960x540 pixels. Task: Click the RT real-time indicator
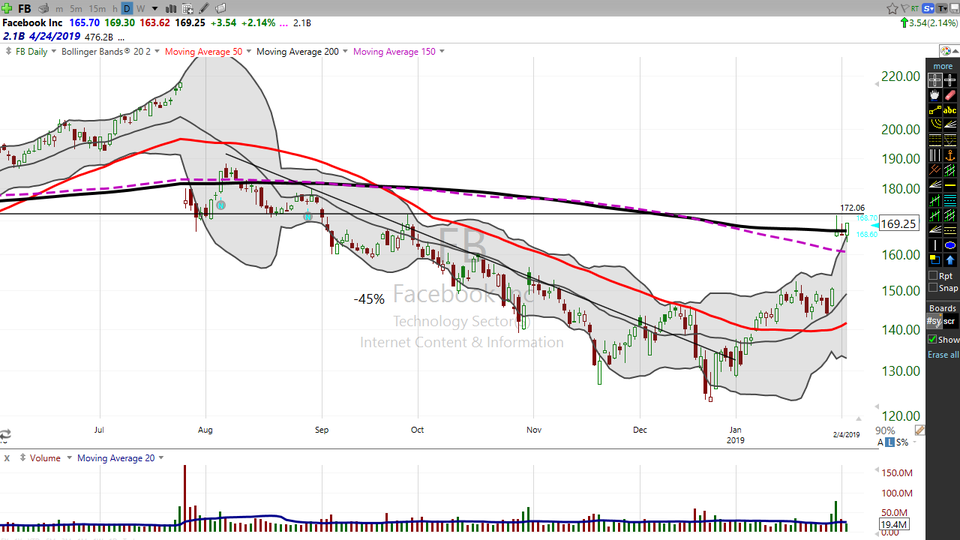click(x=915, y=9)
